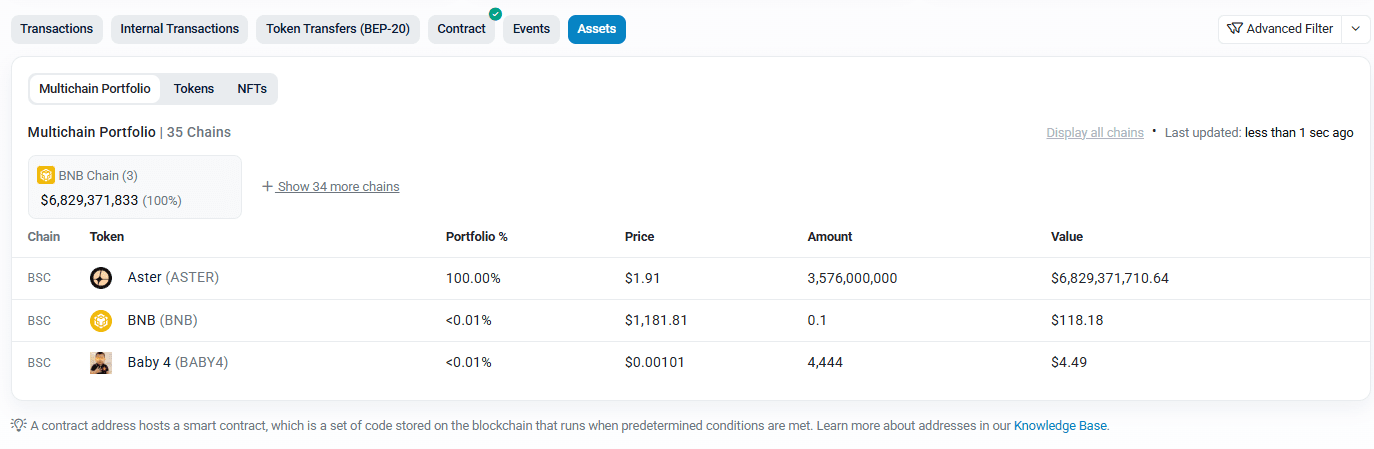Click the BNB token logo icon
This screenshot has width=1374, height=449.
point(101,320)
